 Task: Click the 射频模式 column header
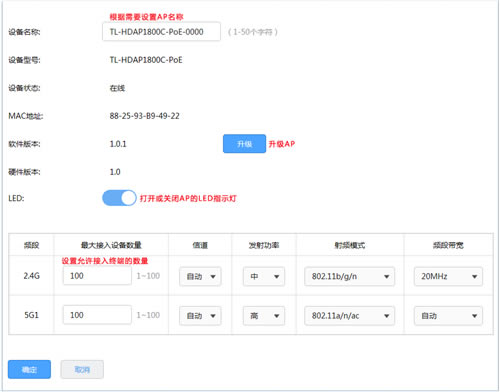[x=350, y=245]
